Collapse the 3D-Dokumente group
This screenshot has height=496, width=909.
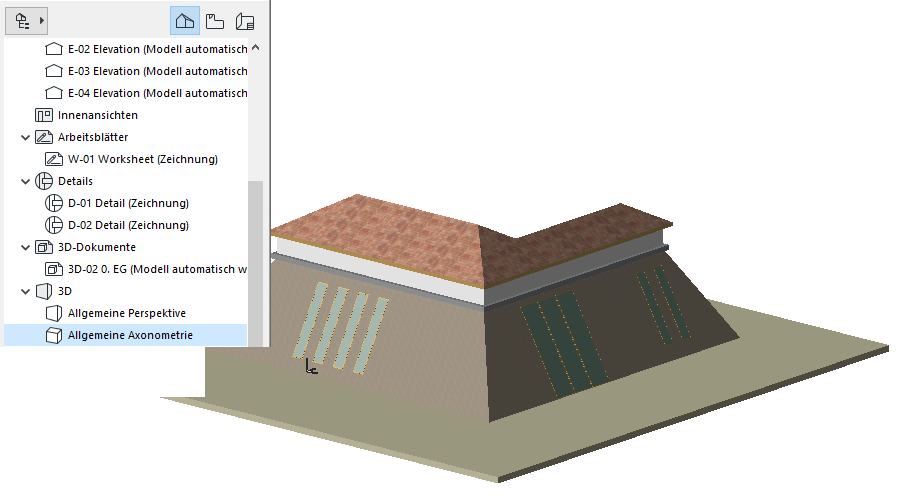[x=26, y=247]
